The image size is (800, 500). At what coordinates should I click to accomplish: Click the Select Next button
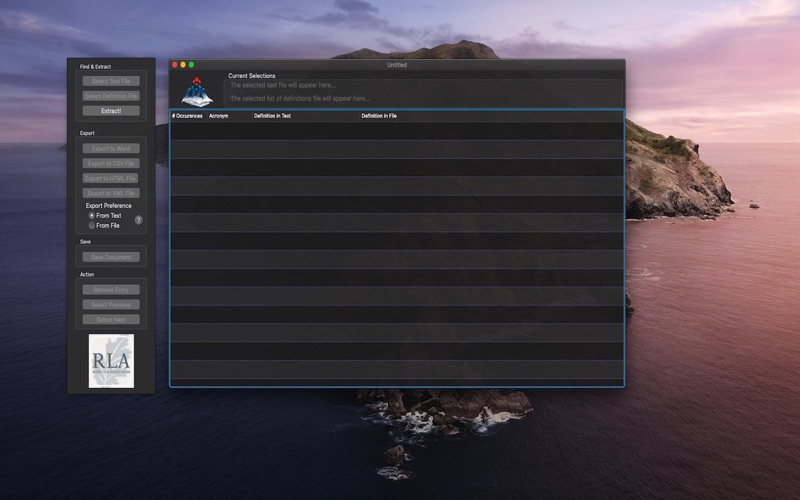pyautogui.click(x=111, y=319)
